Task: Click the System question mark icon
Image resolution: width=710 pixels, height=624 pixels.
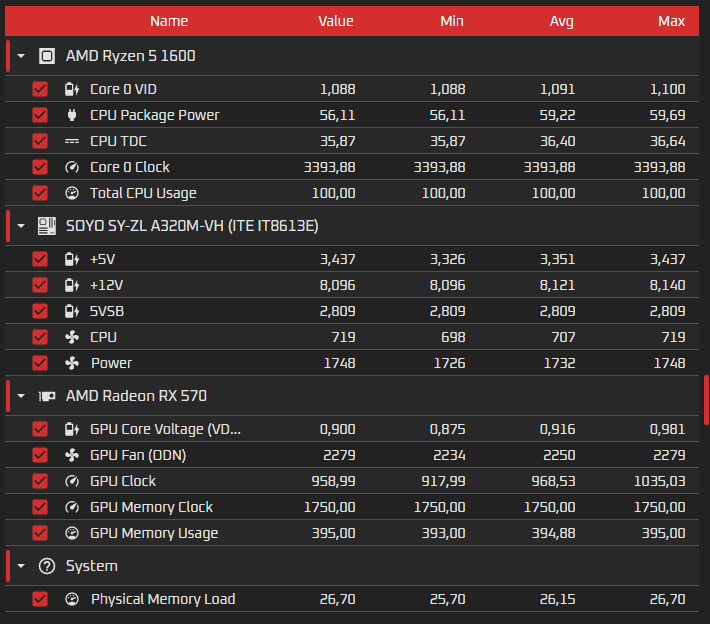Action: tap(47, 566)
